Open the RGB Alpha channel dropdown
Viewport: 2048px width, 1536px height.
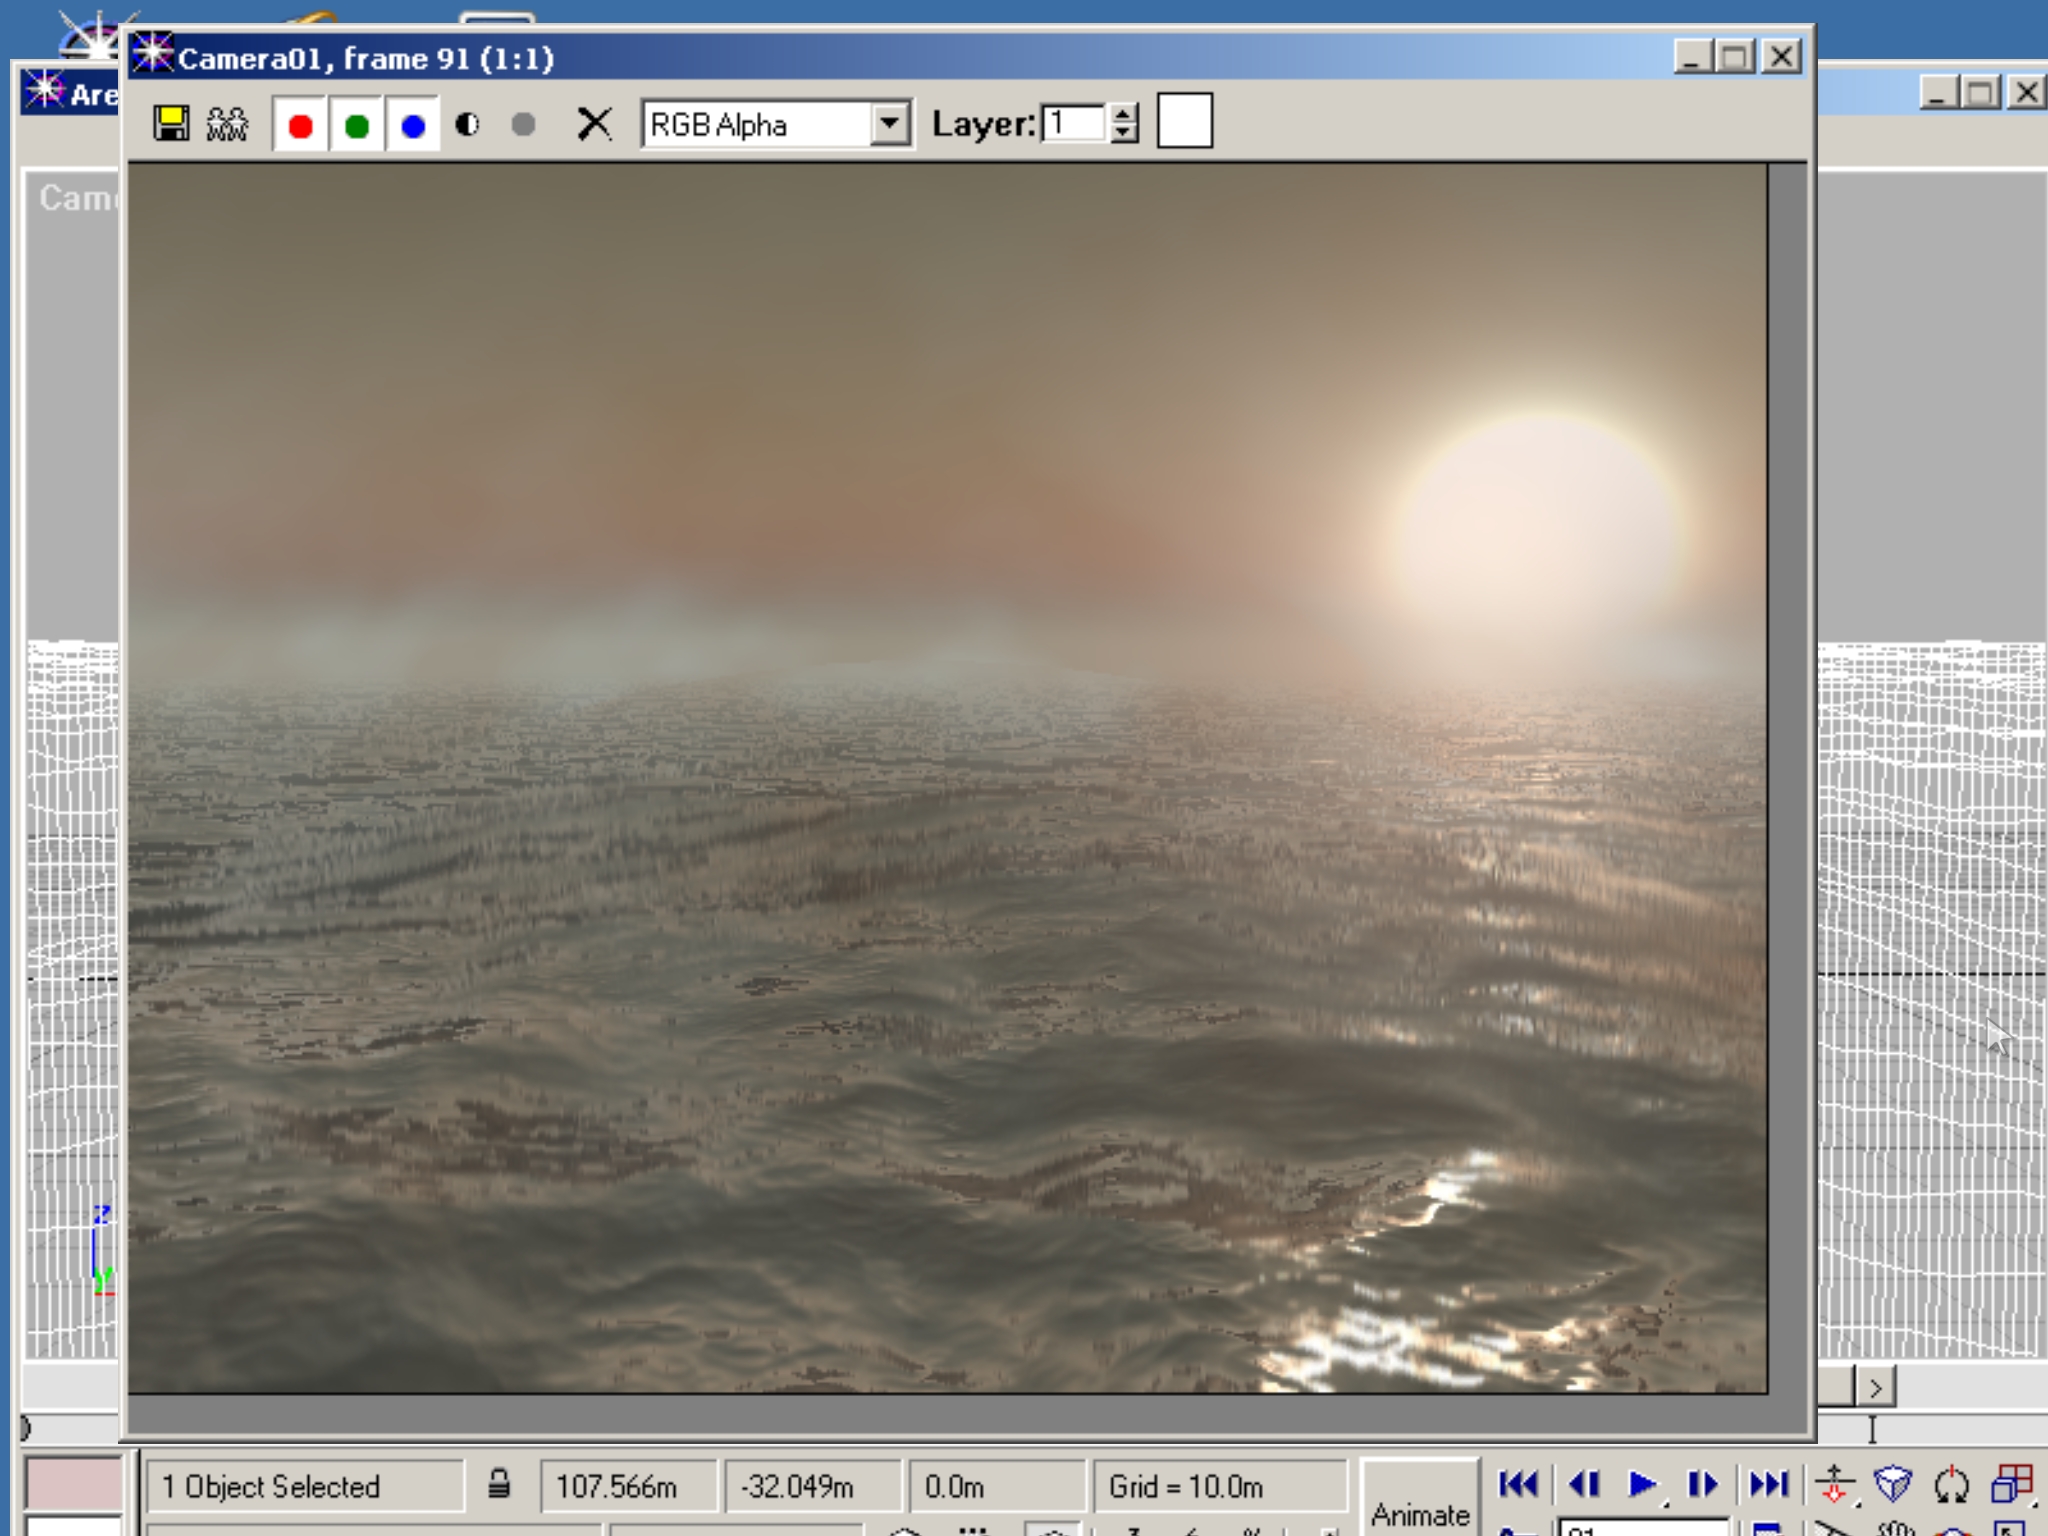coord(888,125)
